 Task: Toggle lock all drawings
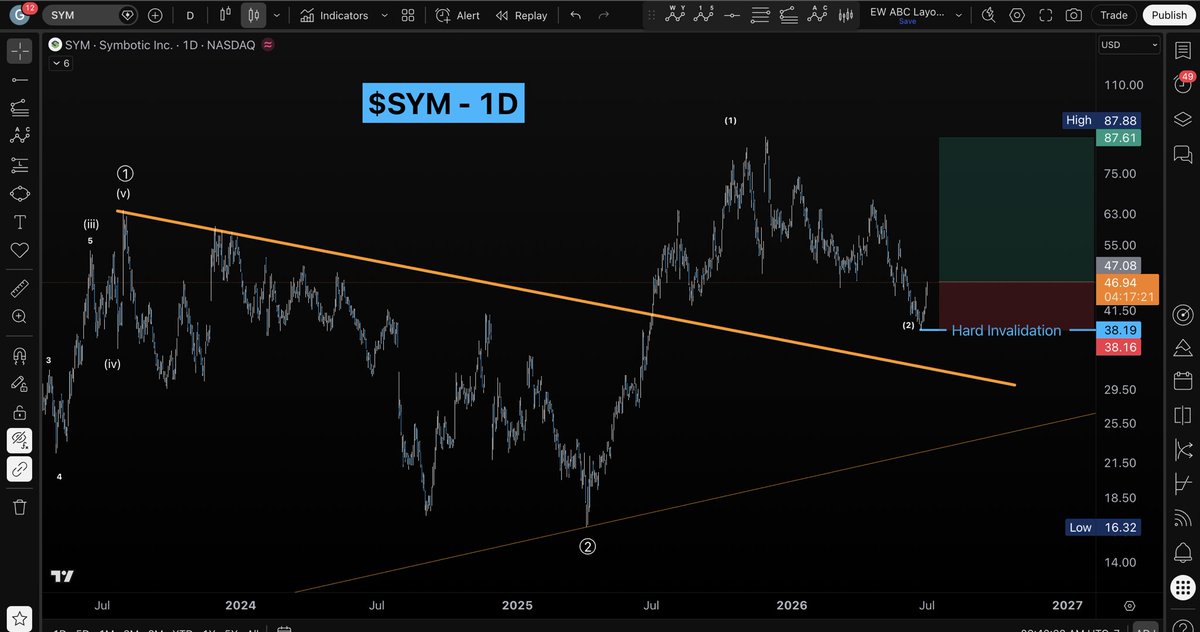coord(20,412)
